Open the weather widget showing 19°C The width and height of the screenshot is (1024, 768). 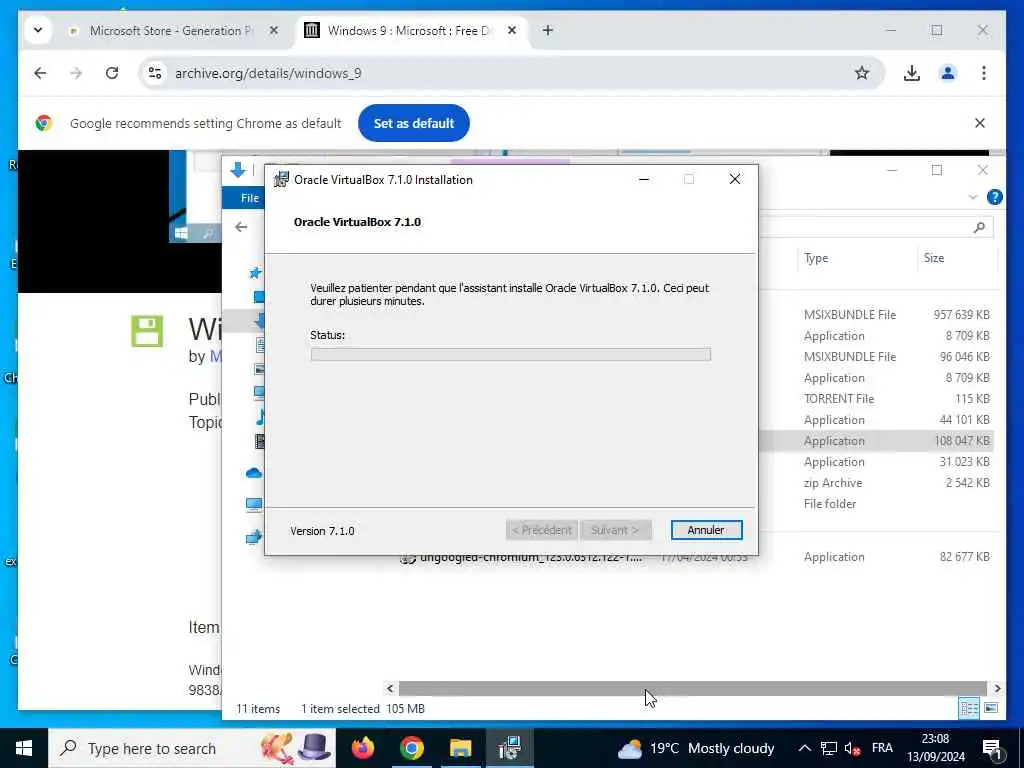click(x=696, y=748)
